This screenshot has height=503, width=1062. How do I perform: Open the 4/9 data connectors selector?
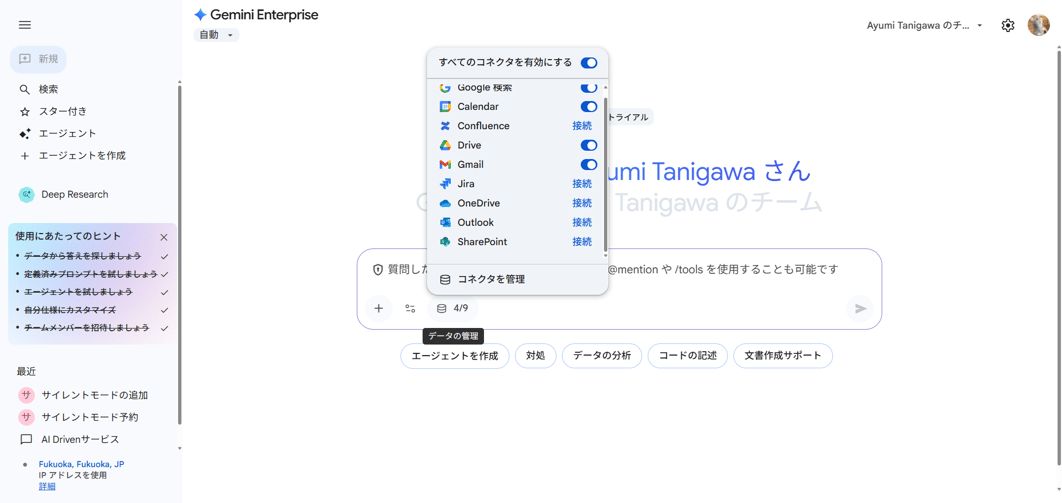click(x=453, y=309)
